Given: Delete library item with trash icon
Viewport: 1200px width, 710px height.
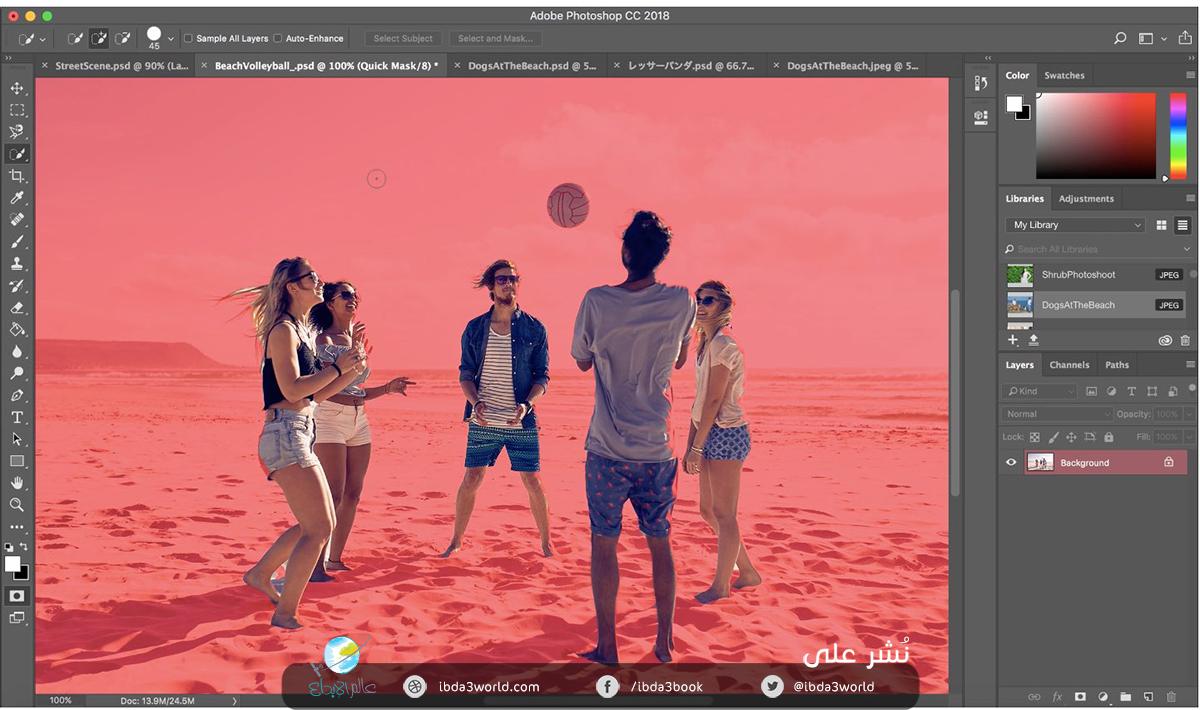Looking at the screenshot, I should (x=1186, y=341).
